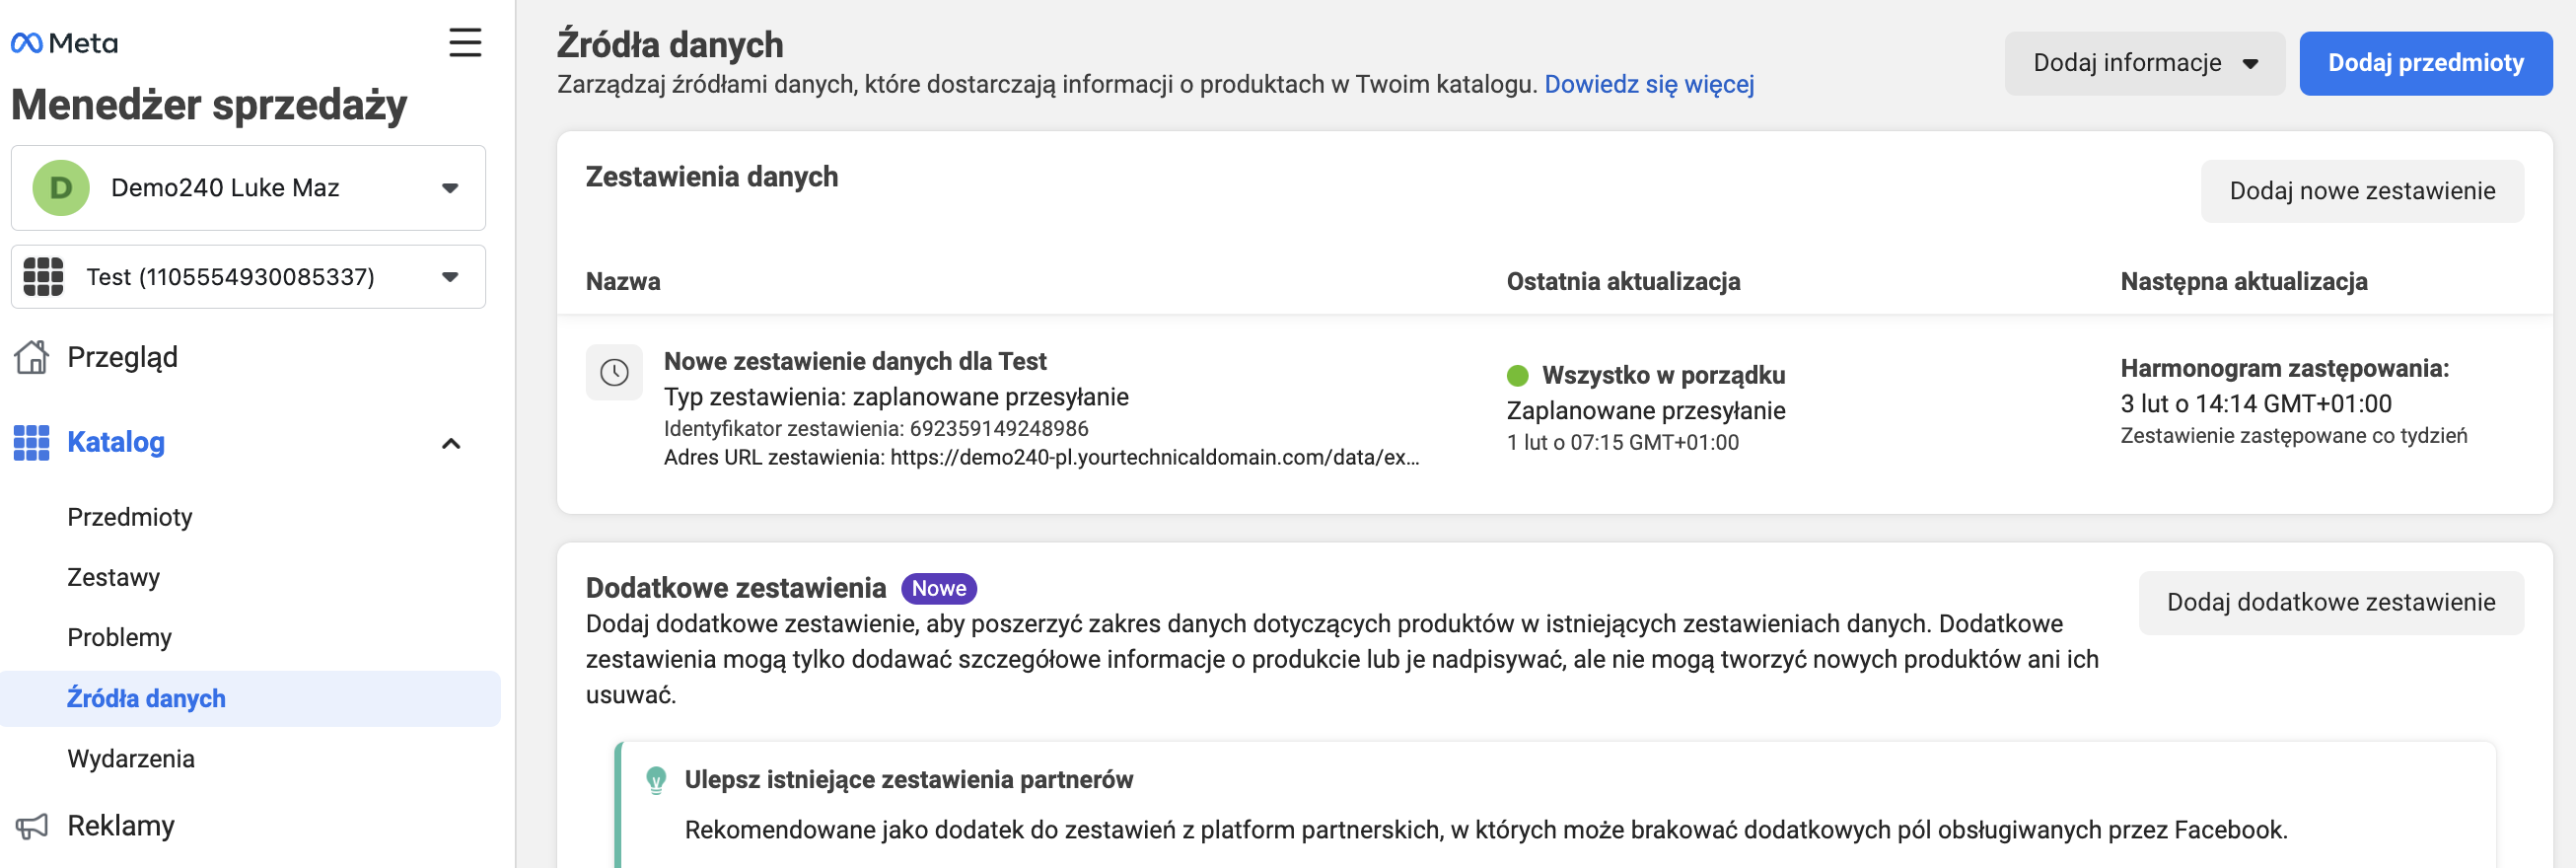Click the lightbulb tip icon

pyautogui.click(x=656, y=780)
